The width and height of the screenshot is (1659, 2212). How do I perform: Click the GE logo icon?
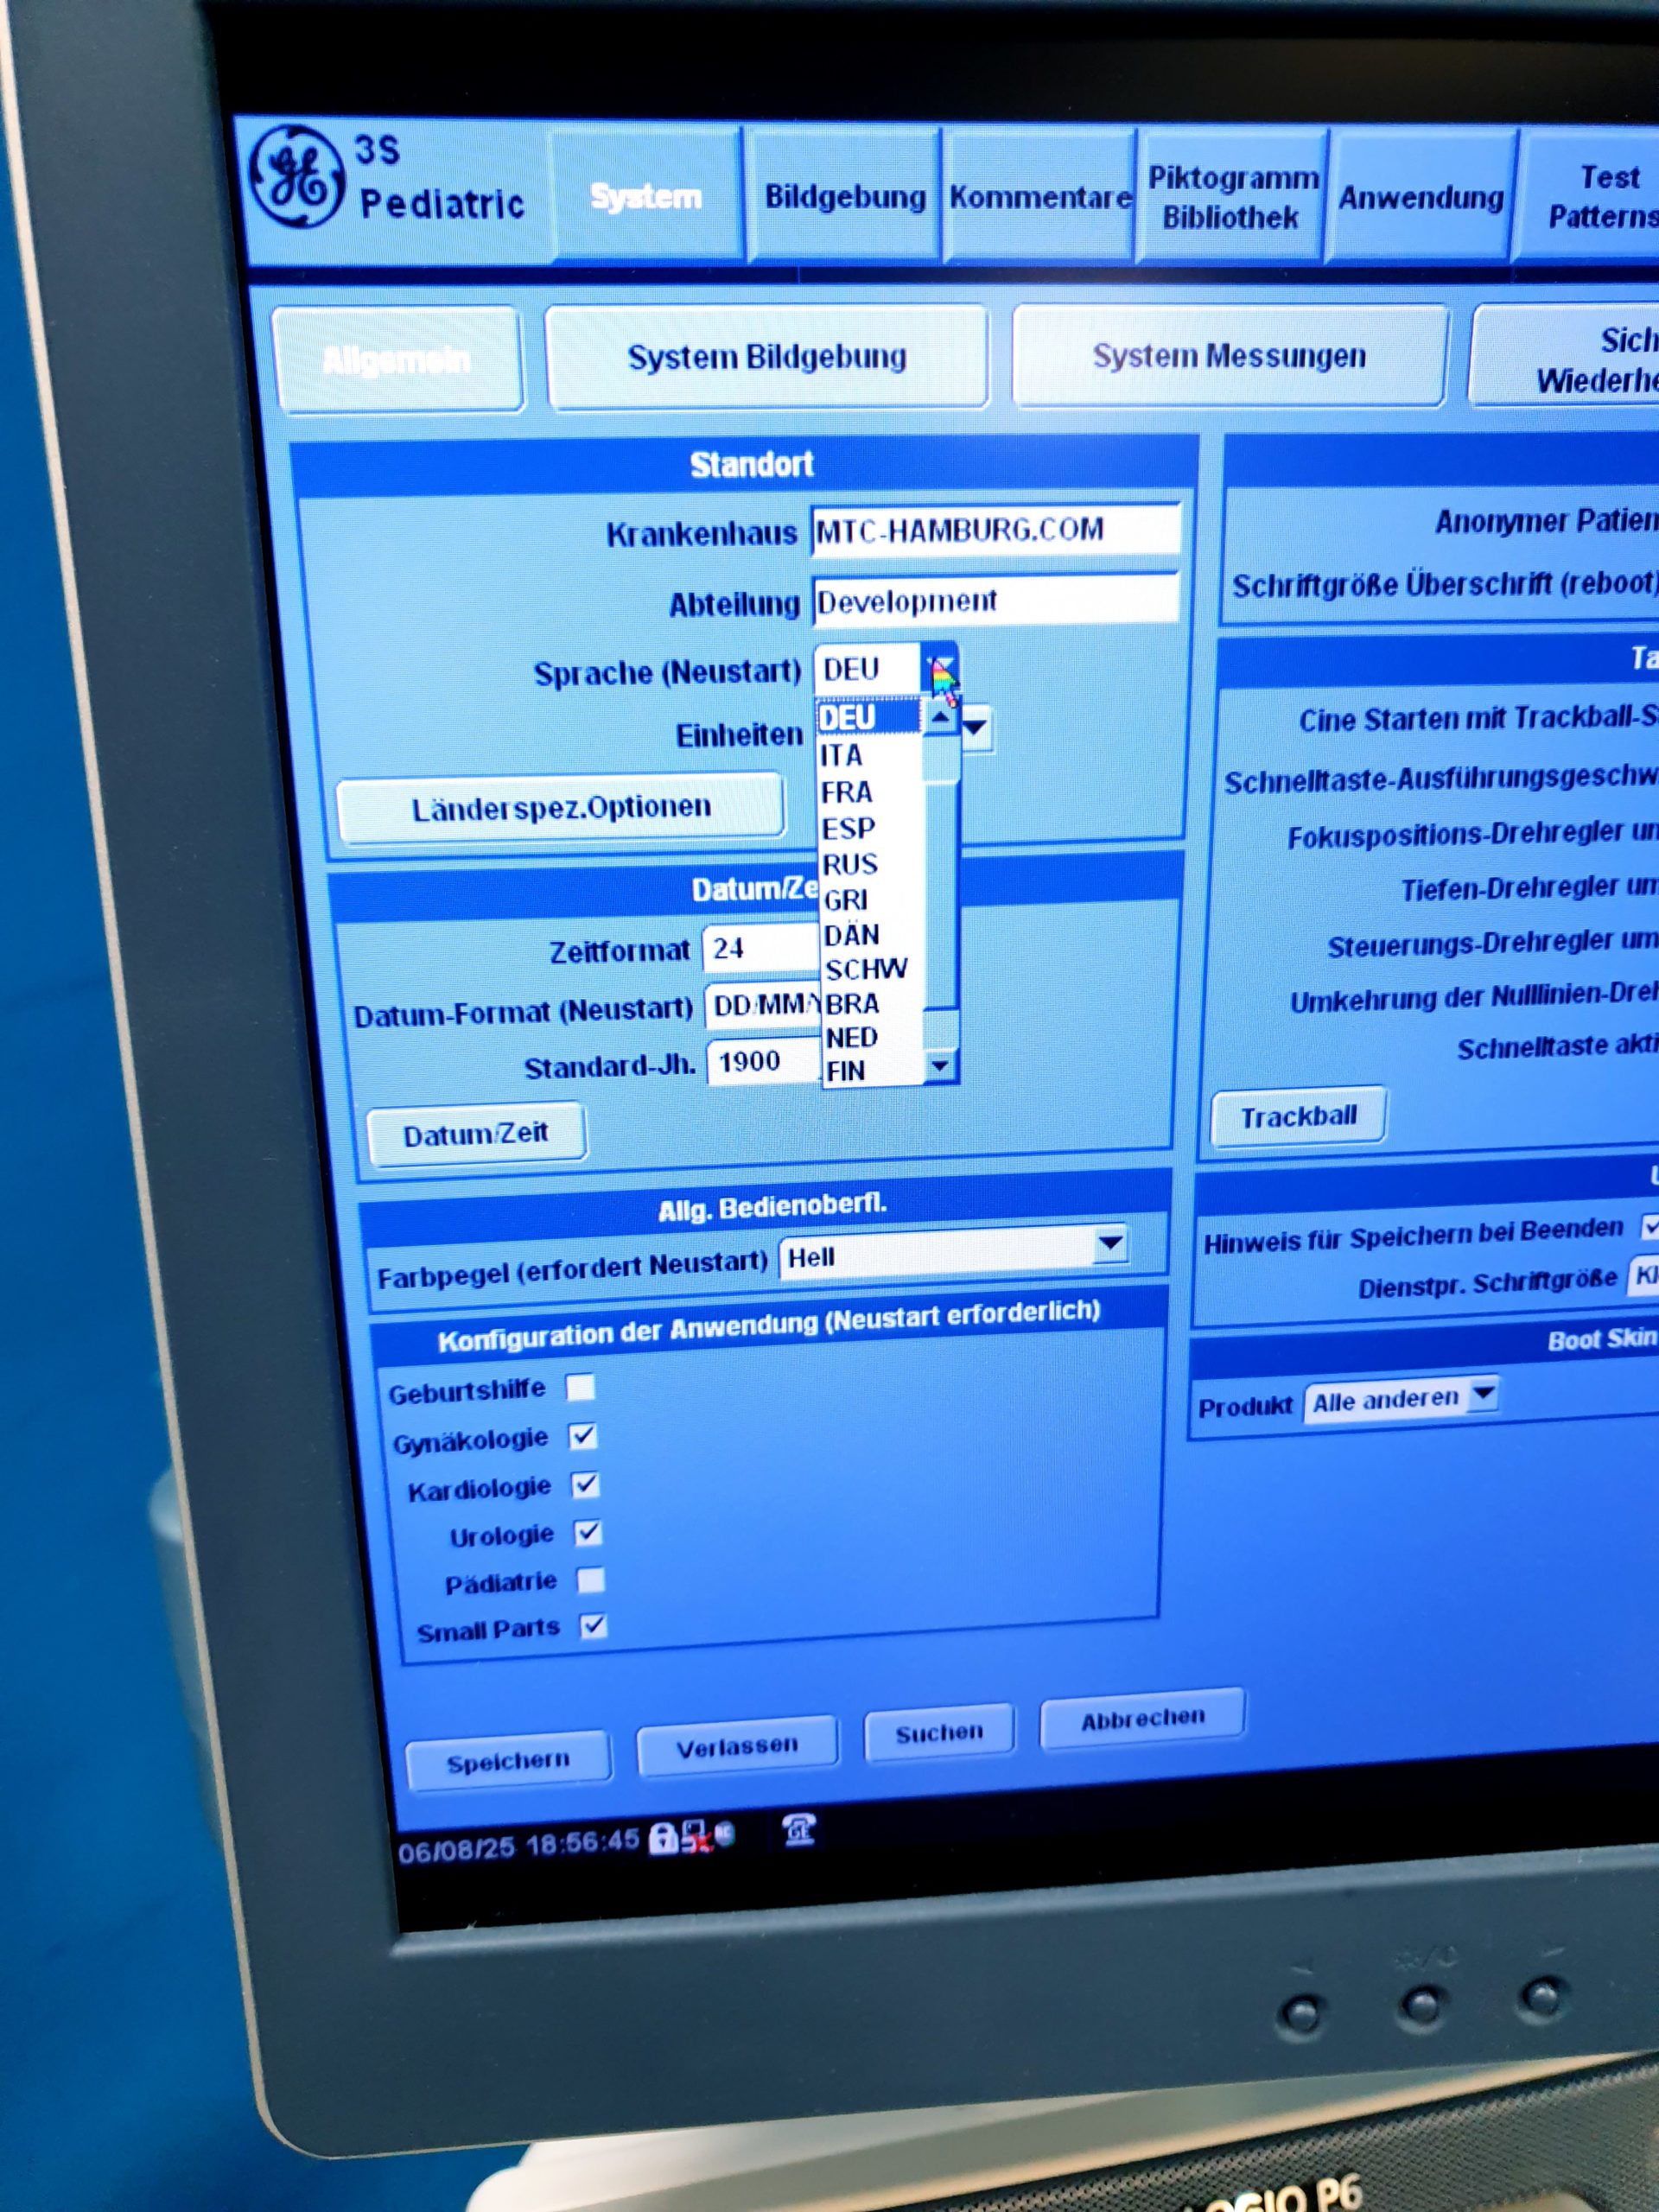[297, 178]
